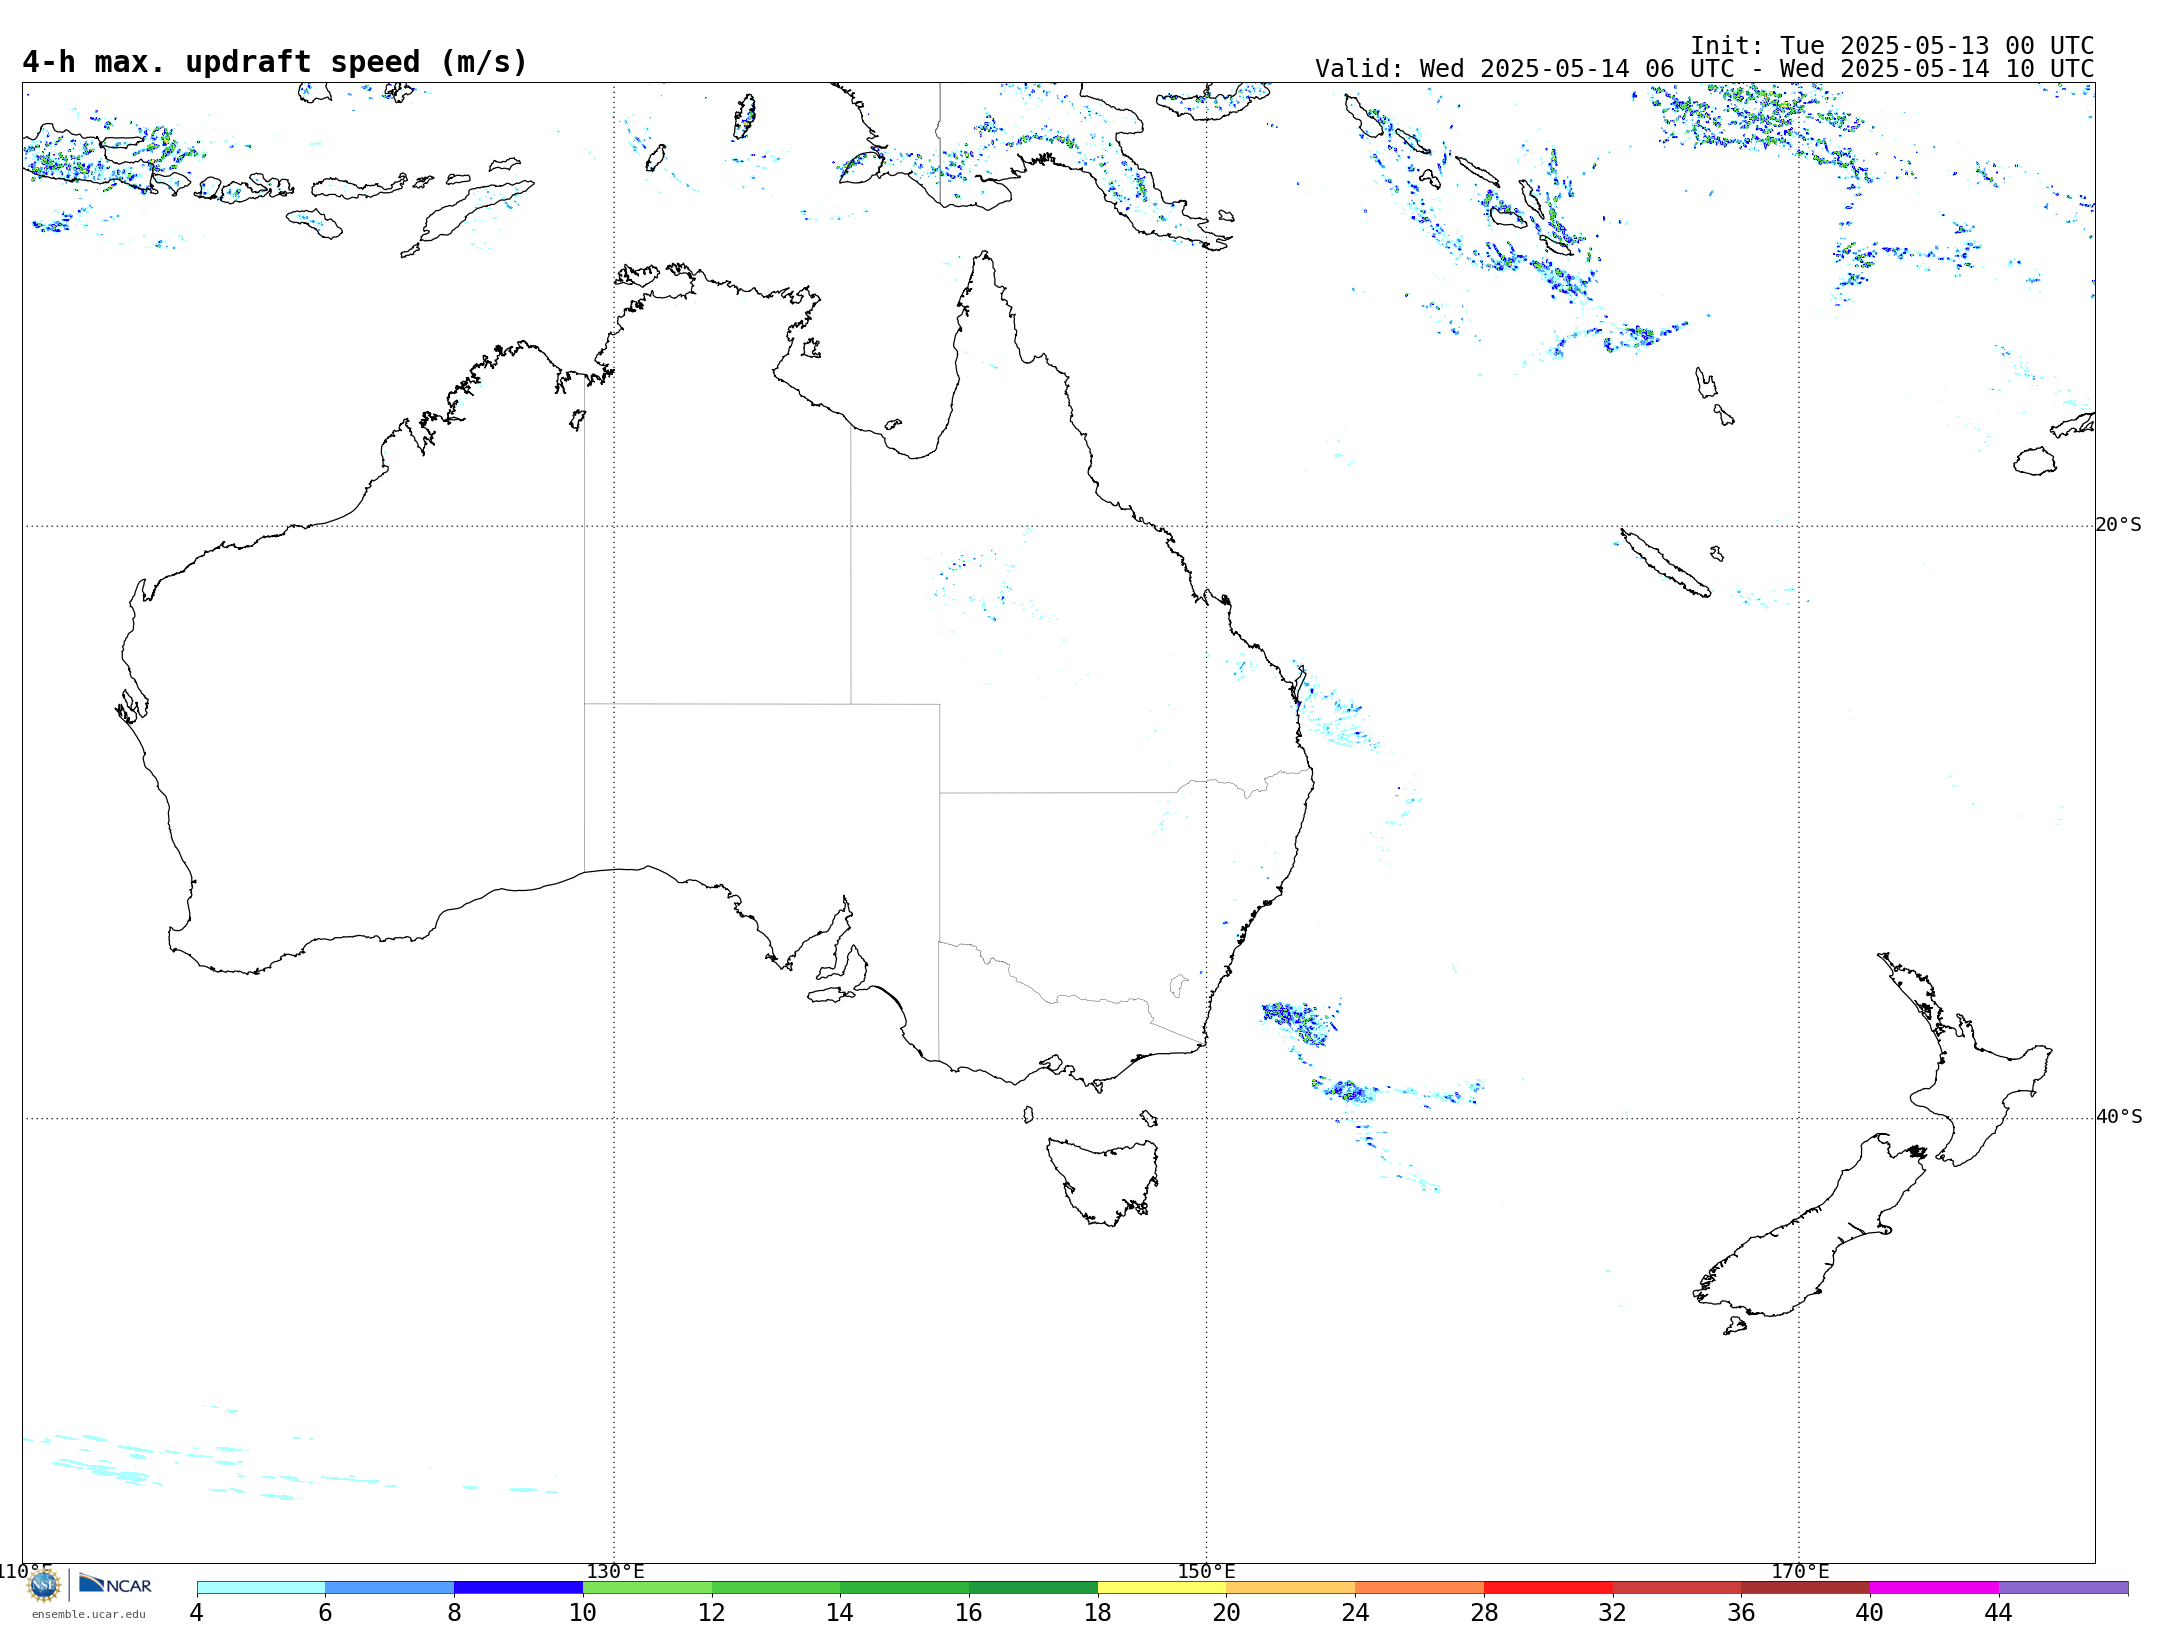This screenshot has height=1626, width=2160.
Task: Click the '150°E' longitude label
Action: pyautogui.click(x=1207, y=1571)
